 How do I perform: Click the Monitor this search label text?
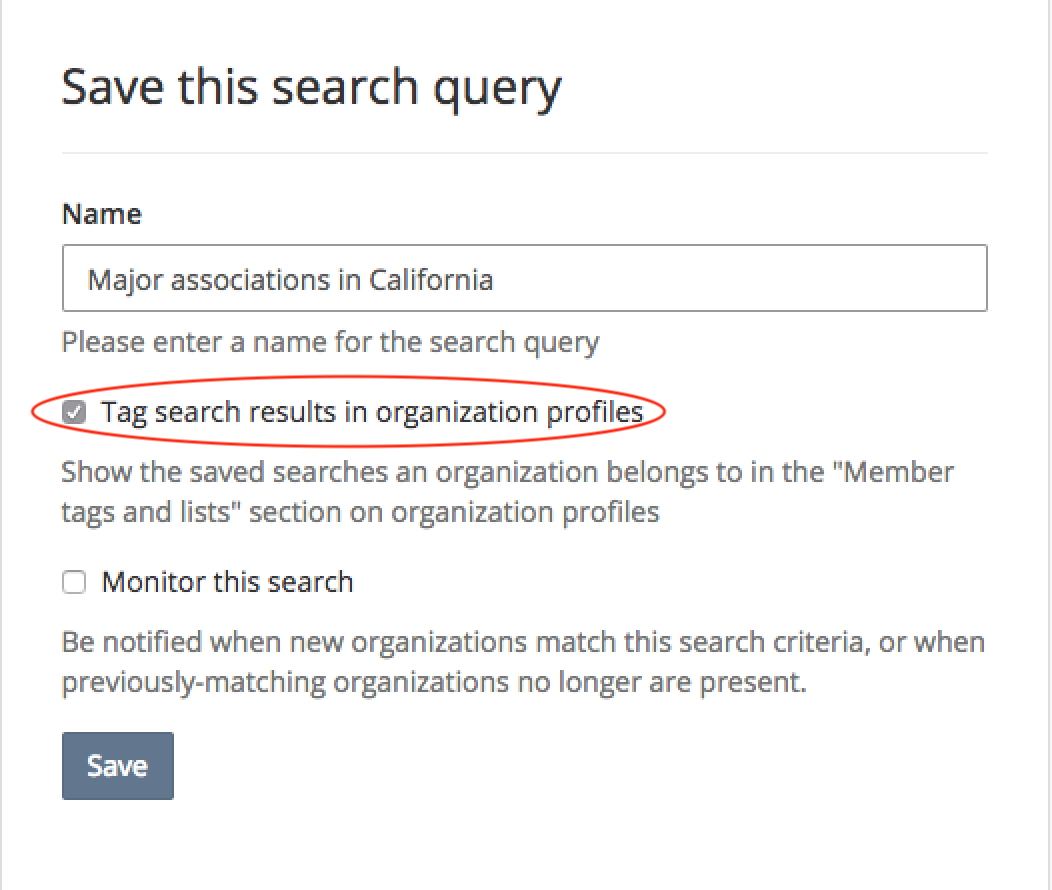pos(227,582)
